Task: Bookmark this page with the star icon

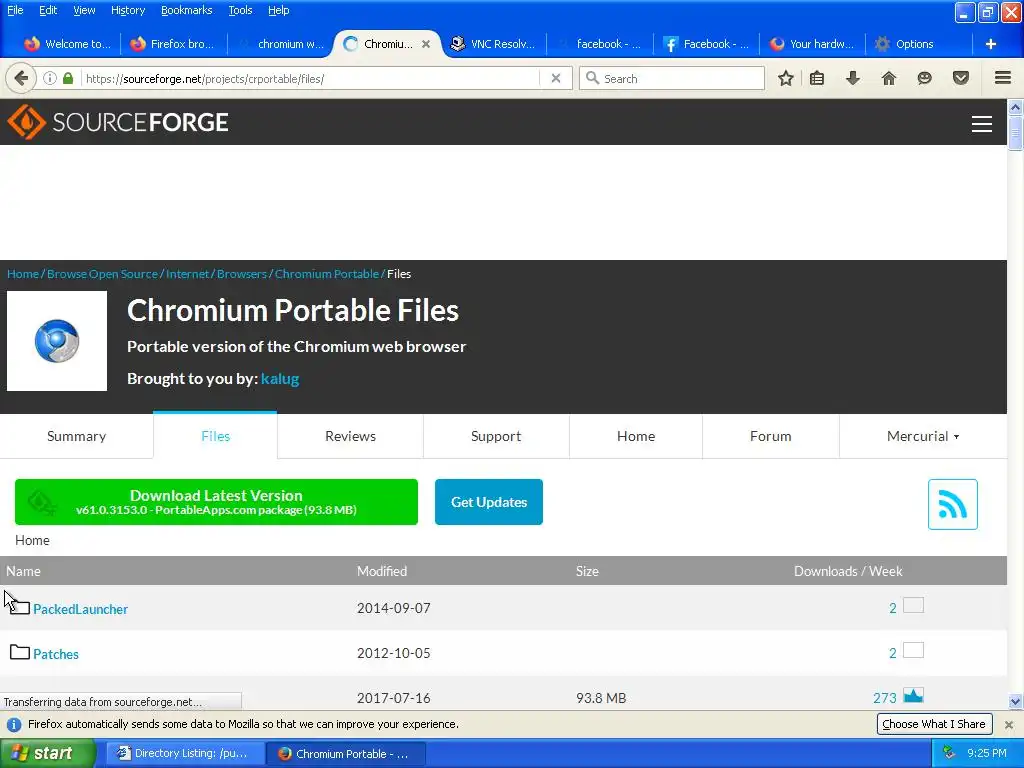Action: coord(786,78)
